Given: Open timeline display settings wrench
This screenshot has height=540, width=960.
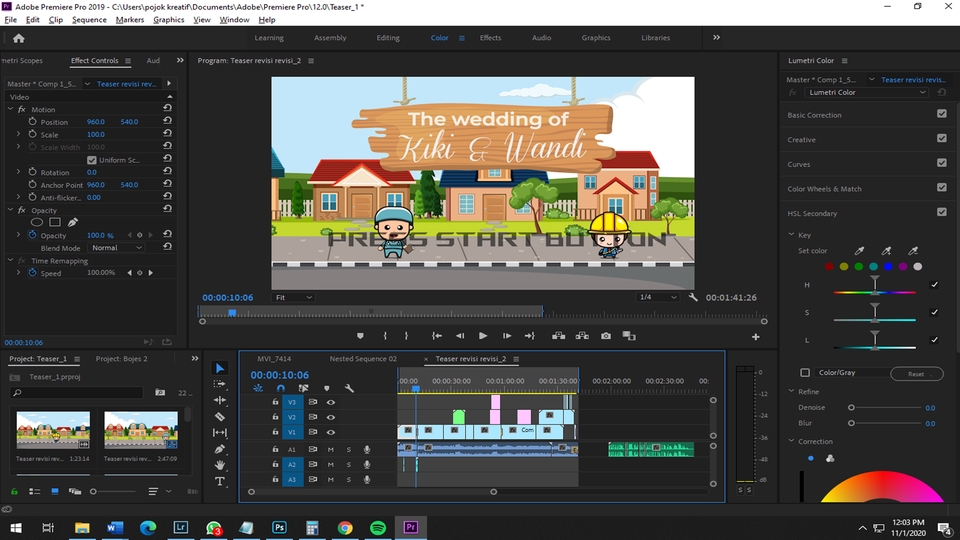Looking at the screenshot, I should click(349, 388).
